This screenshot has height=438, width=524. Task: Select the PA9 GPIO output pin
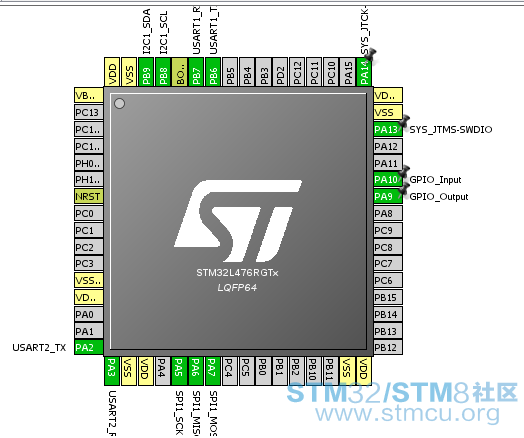pyautogui.click(x=388, y=196)
